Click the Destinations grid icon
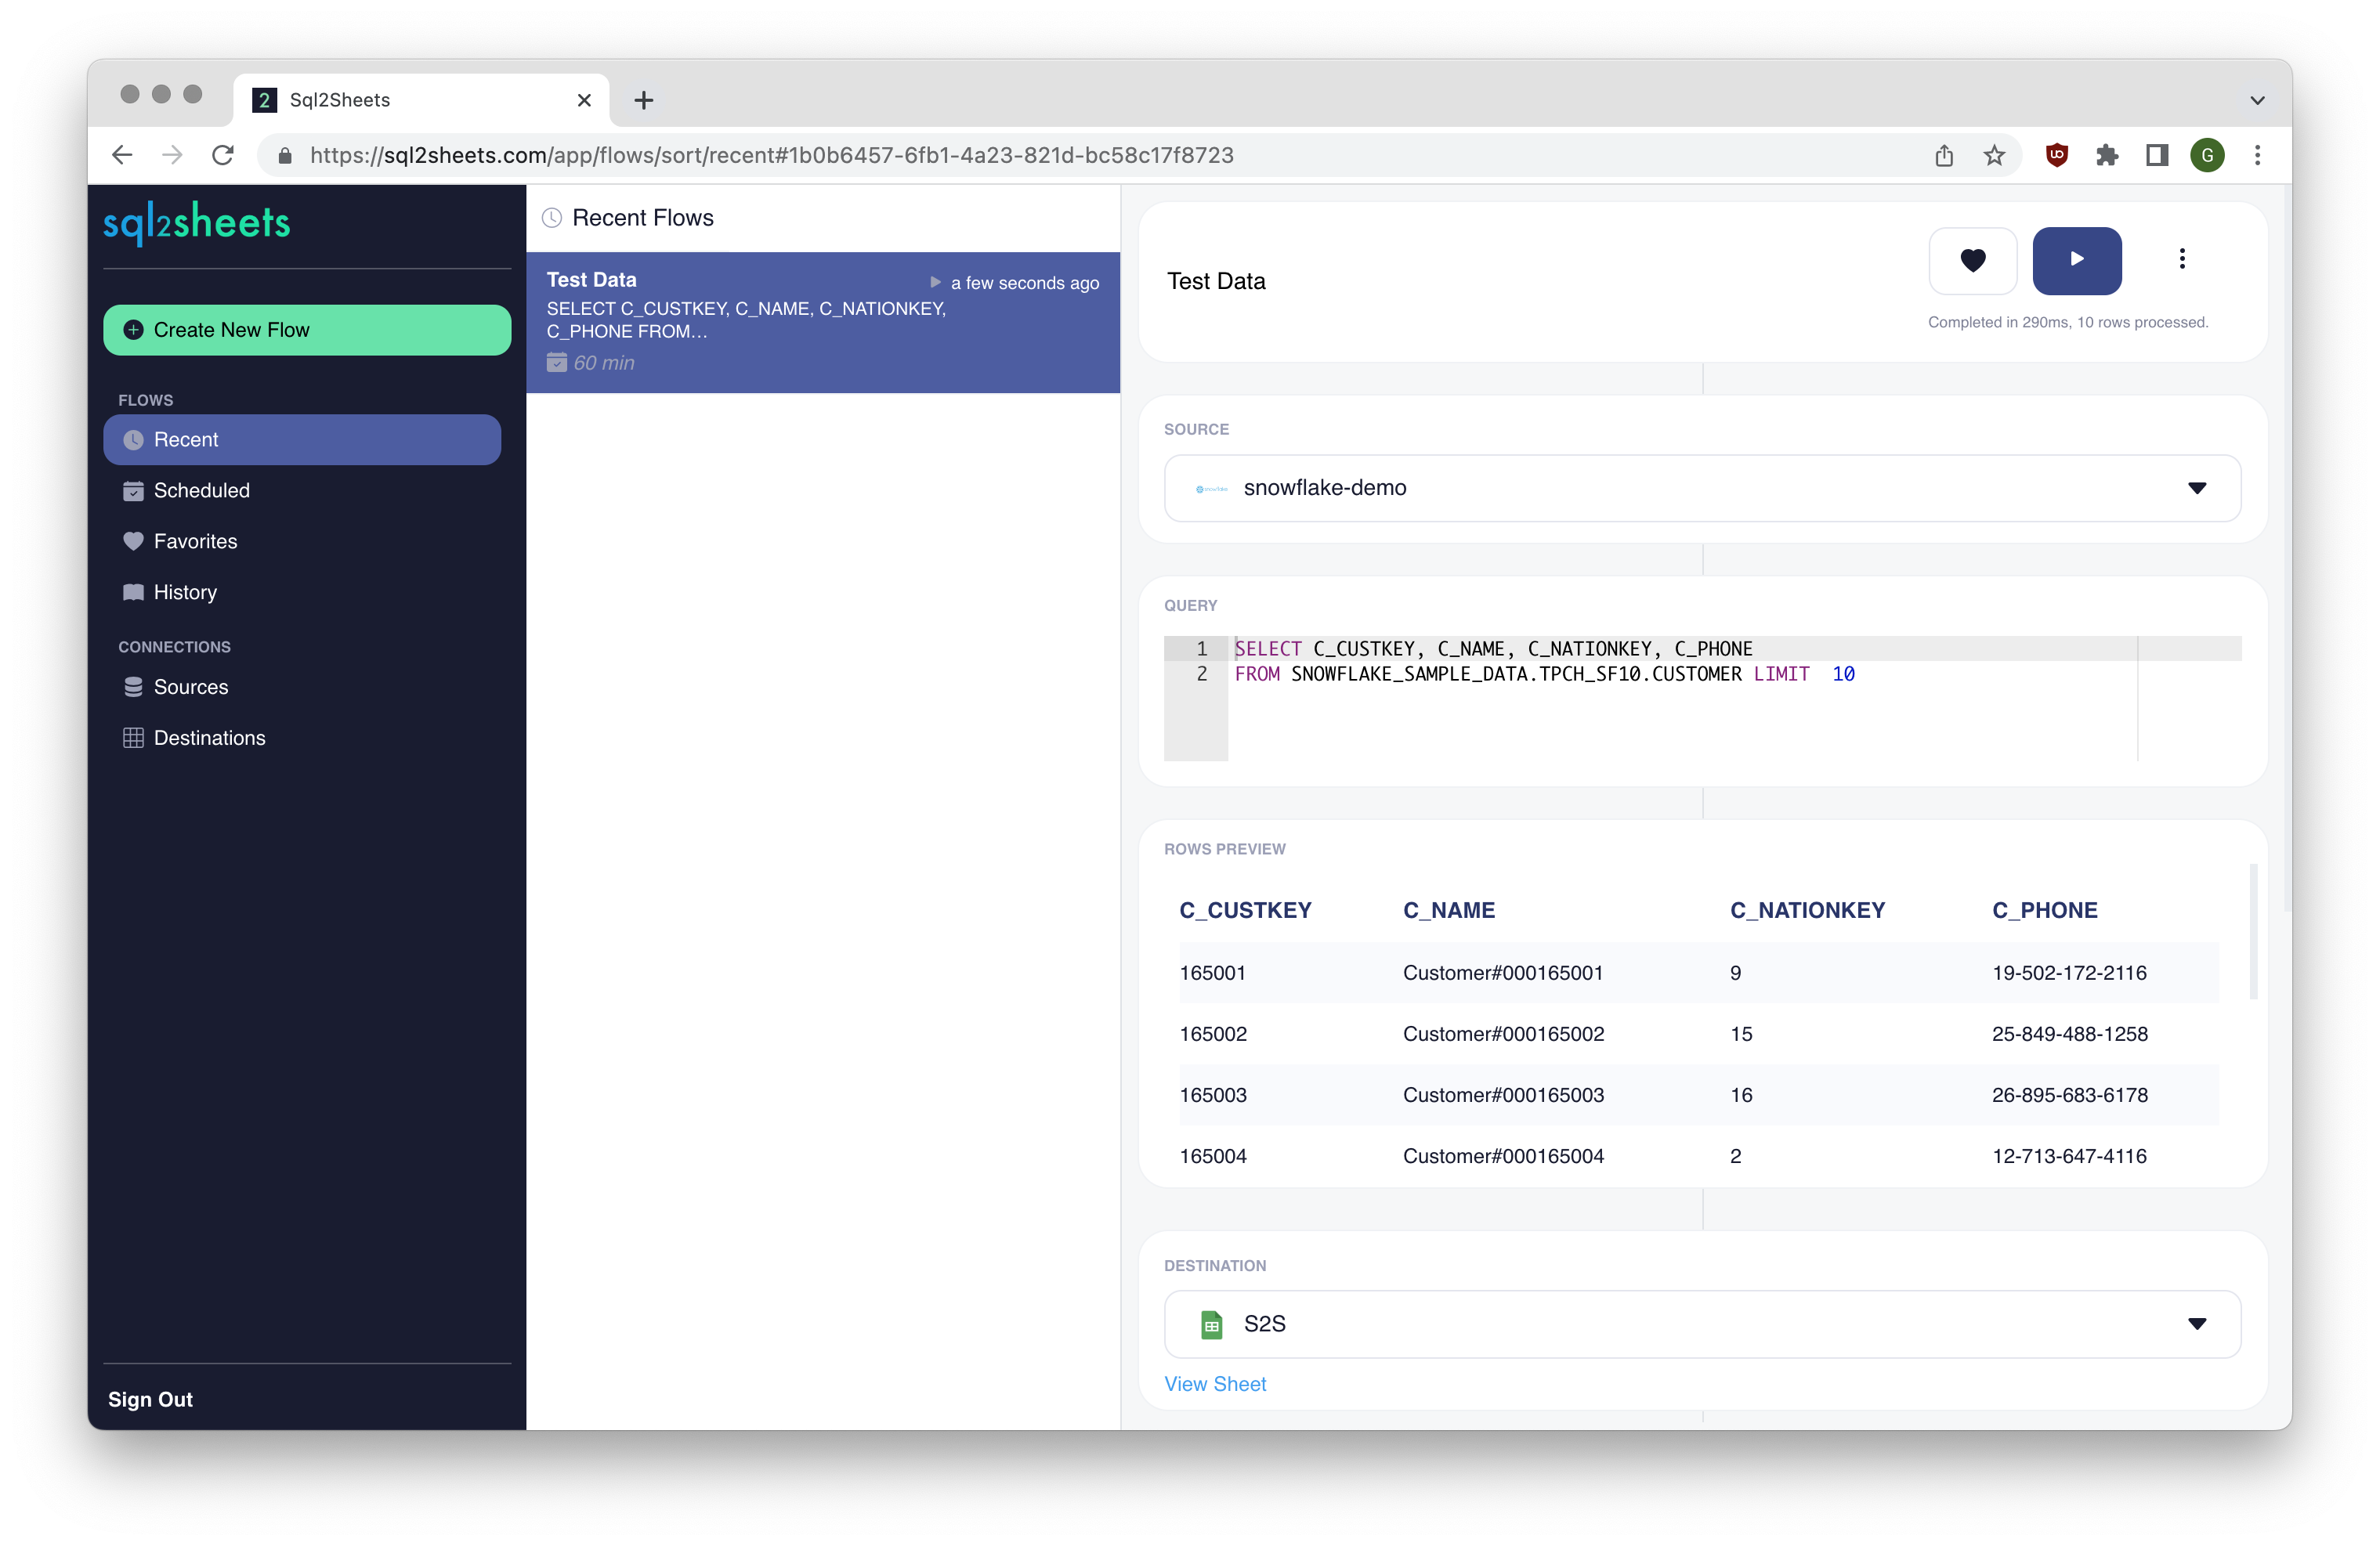2380x1546 pixels. click(x=133, y=738)
